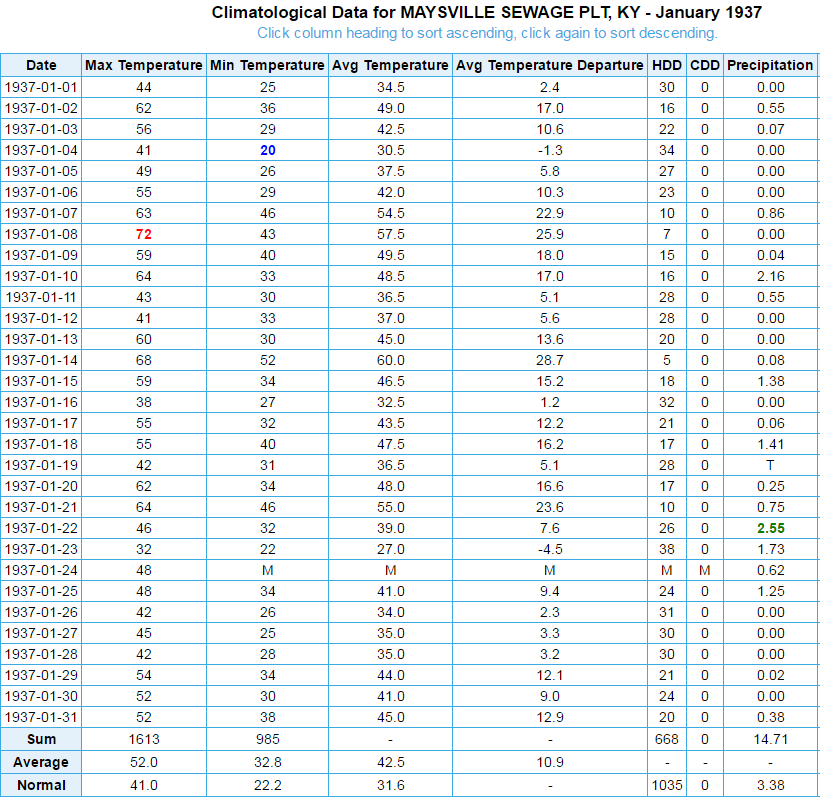Screen dimensions: 820x799
Task: Sort by Avg Temperature column heading
Action: point(390,65)
